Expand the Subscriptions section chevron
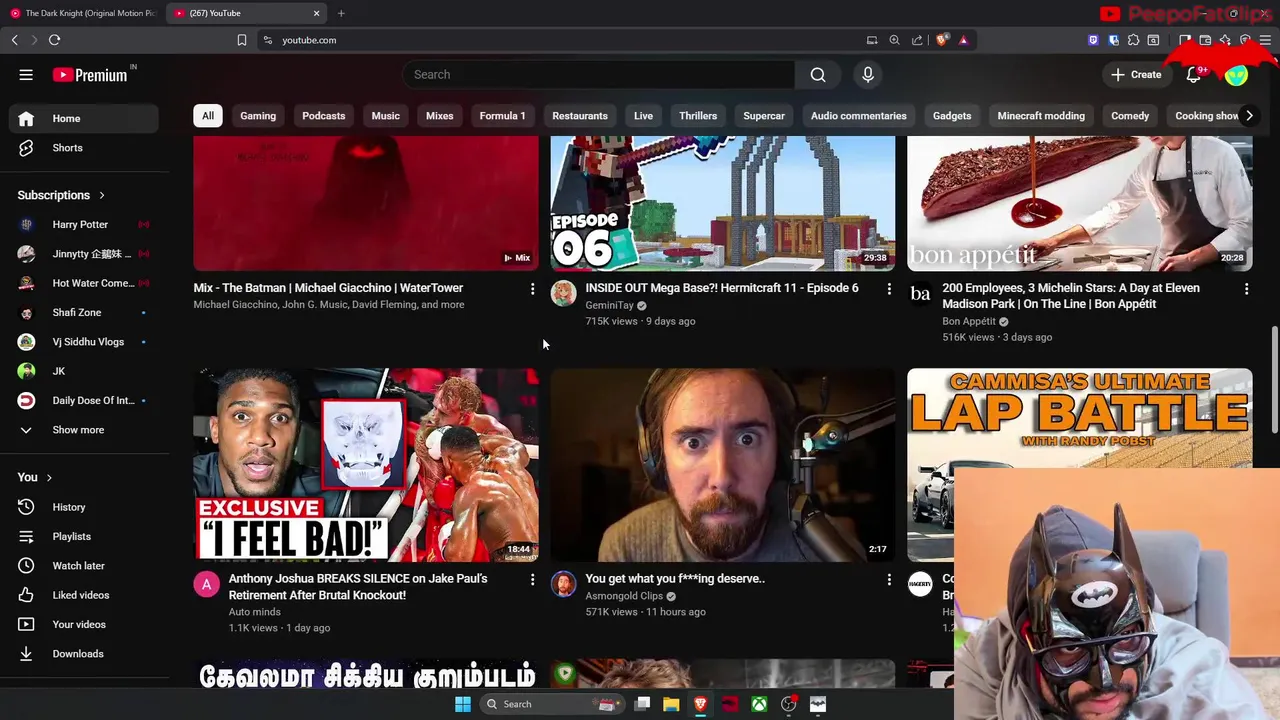Screen dimensions: 1280x720 click(x=101, y=195)
